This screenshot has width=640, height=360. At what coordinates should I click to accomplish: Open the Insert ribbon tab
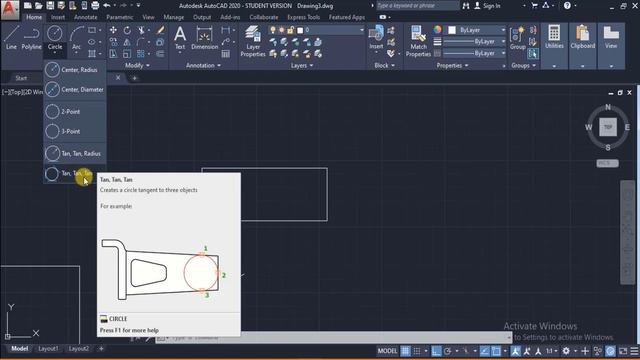pos(58,17)
